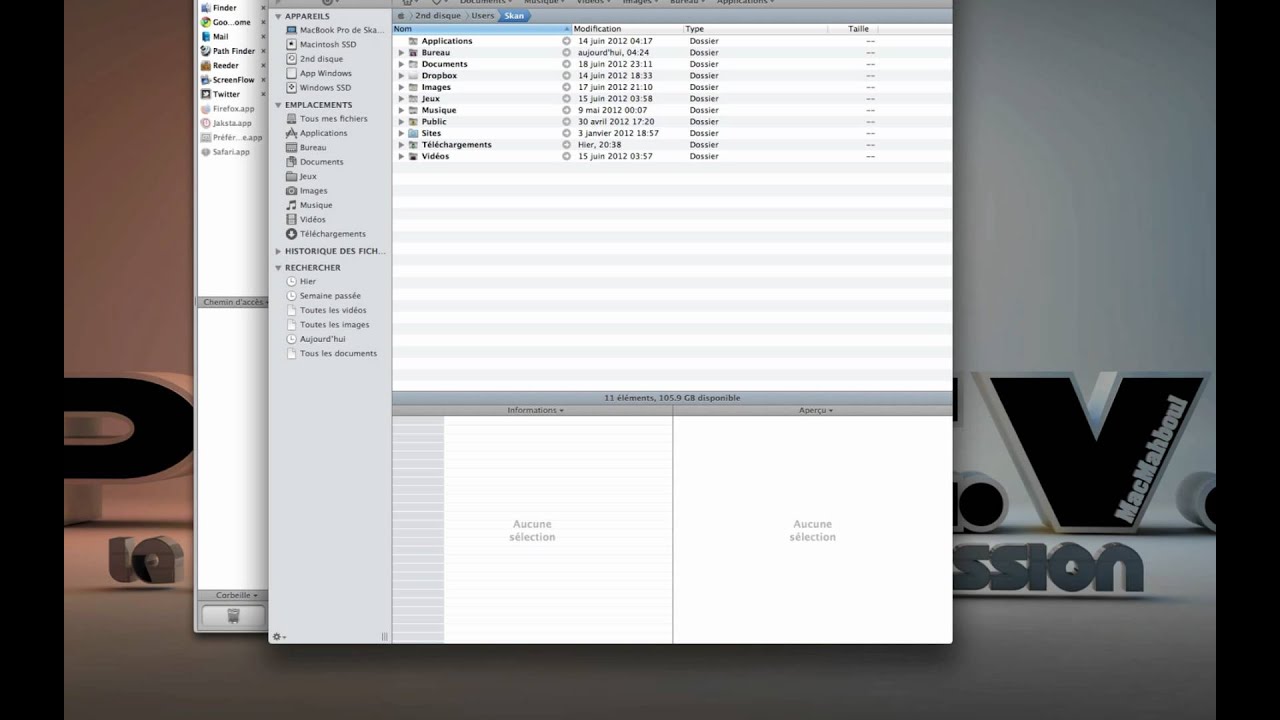Image resolution: width=1280 pixels, height=720 pixels.
Task: Select the Hier saved search
Action: tap(300, 281)
